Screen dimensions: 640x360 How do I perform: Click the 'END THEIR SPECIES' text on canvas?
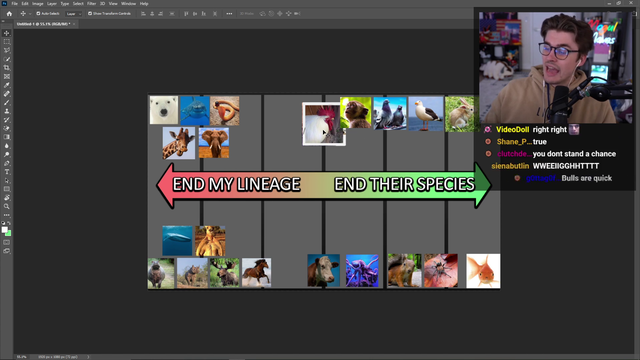(x=404, y=184)
